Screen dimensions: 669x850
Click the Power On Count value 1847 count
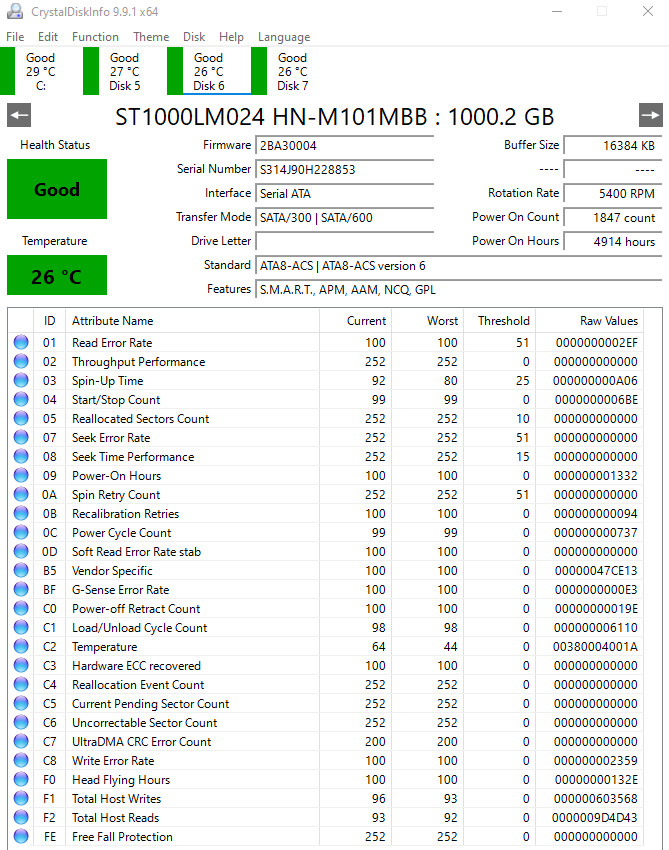[x=613, y=217]
